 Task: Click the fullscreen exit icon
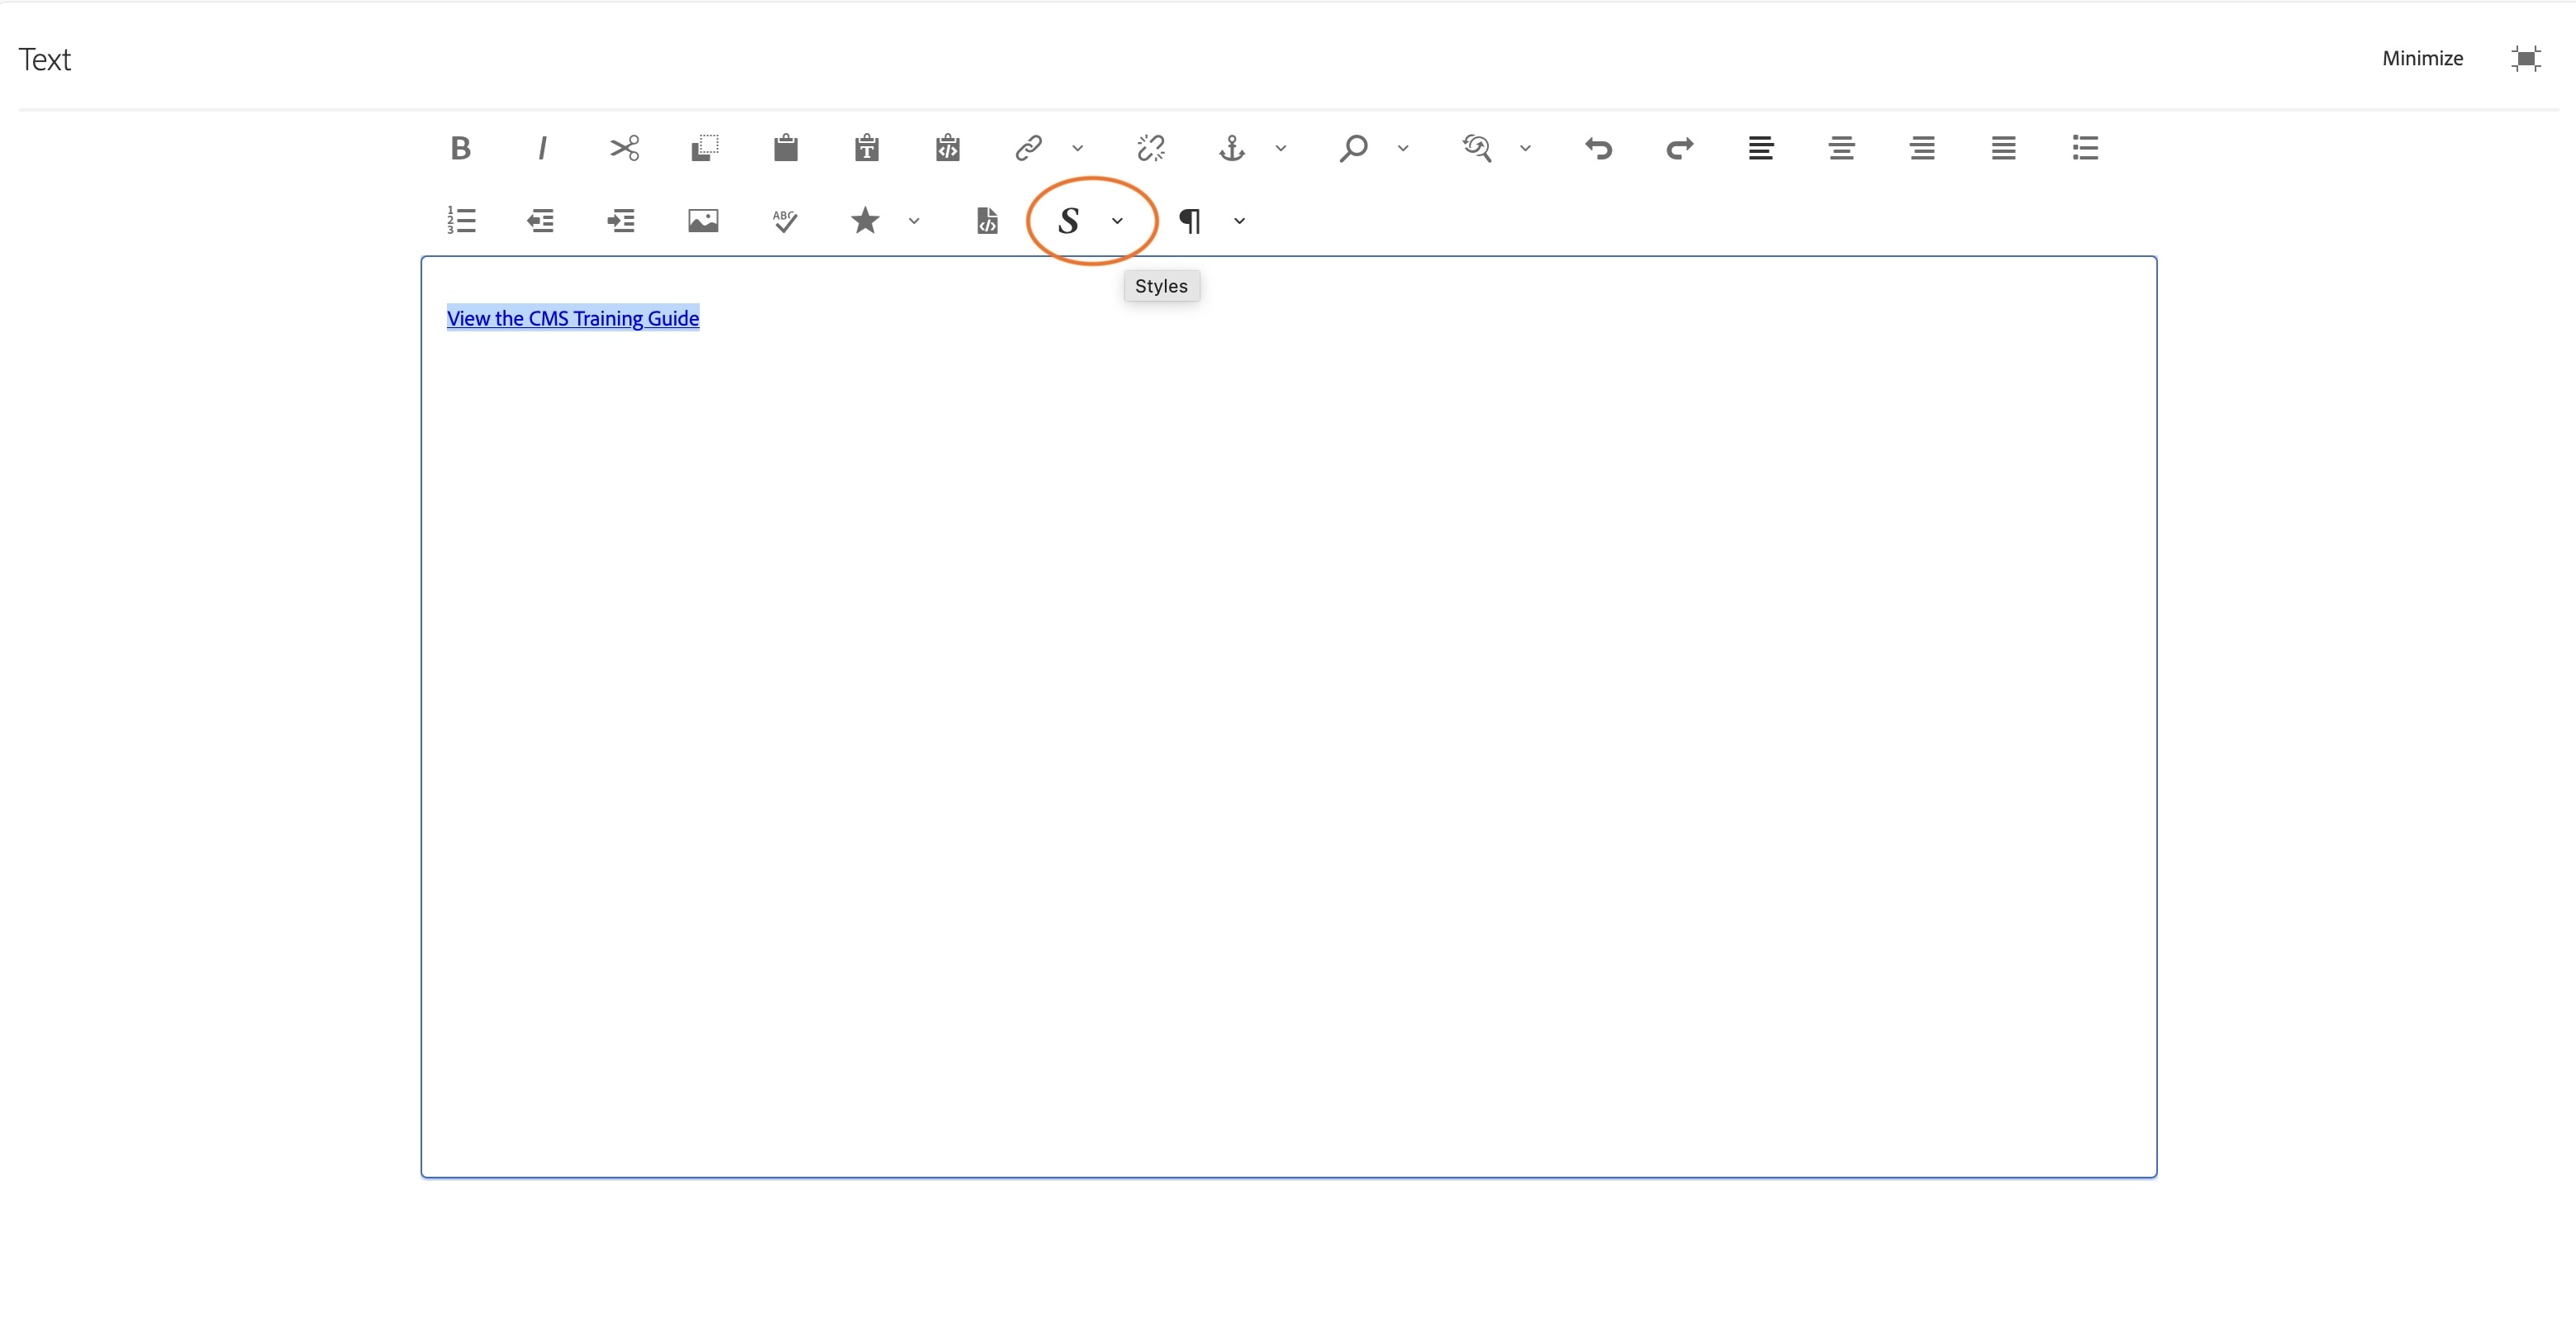coord(2526,59)
